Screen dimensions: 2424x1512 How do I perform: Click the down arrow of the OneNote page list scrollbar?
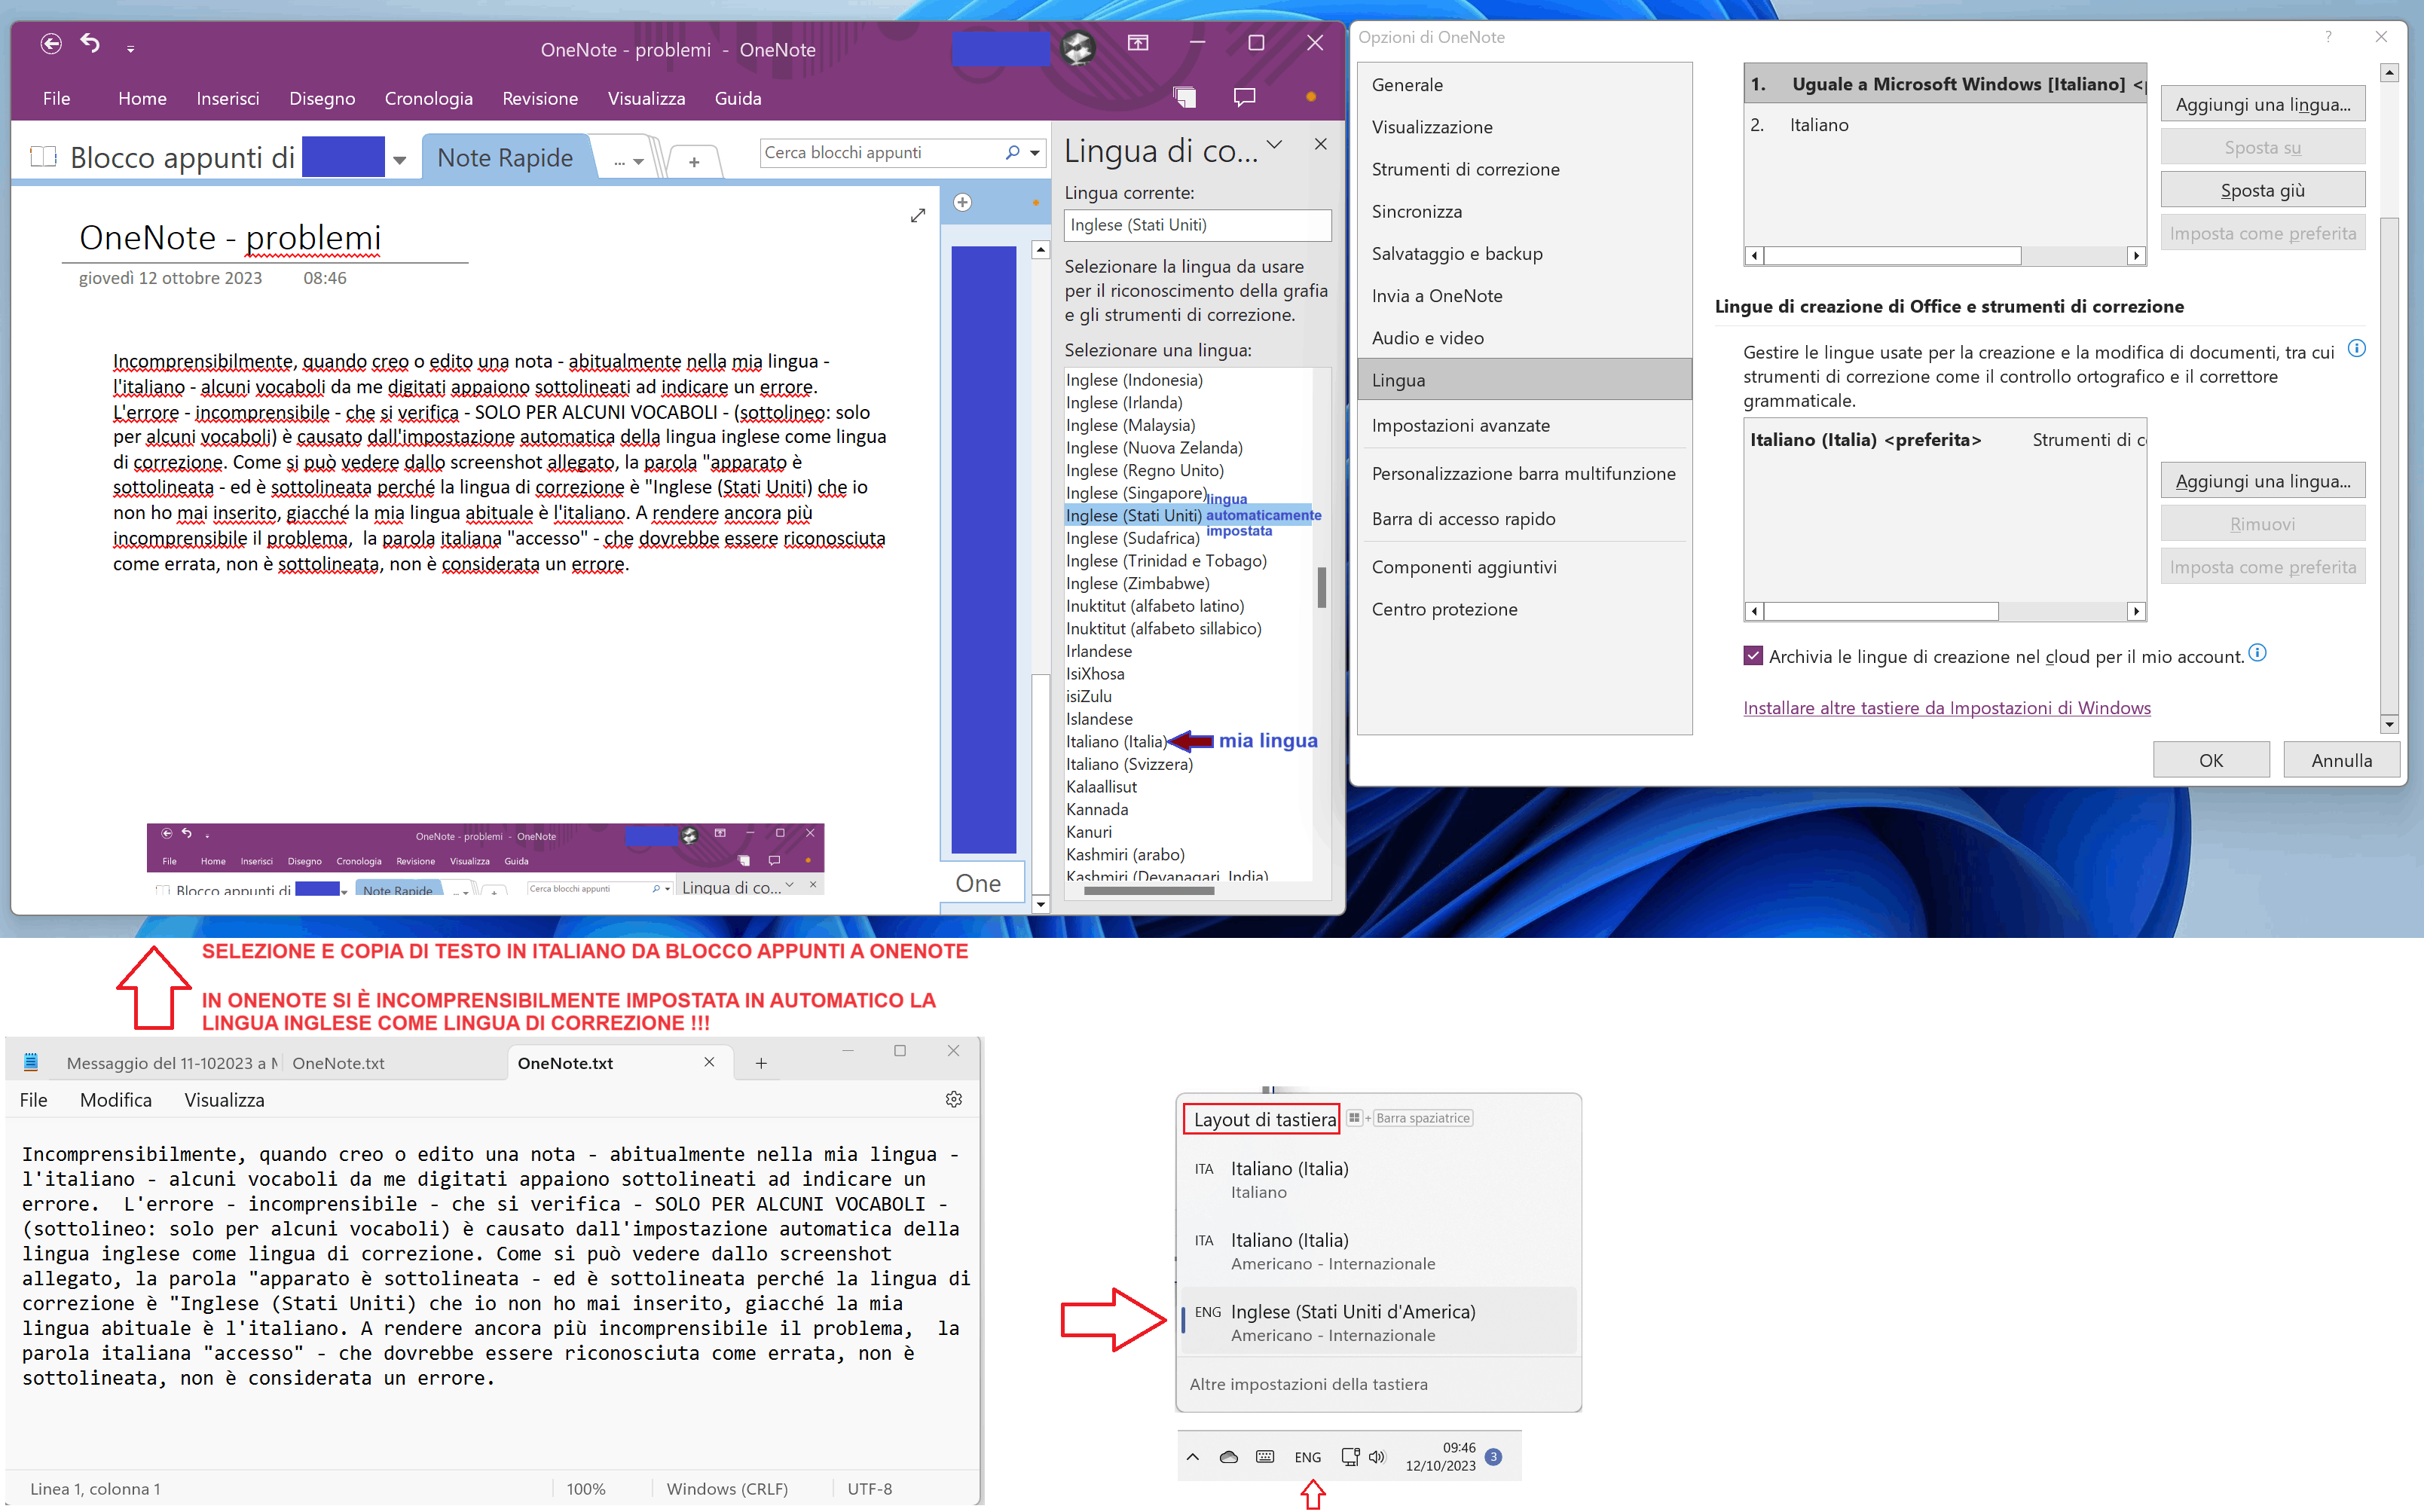(x=1040, y=904)
